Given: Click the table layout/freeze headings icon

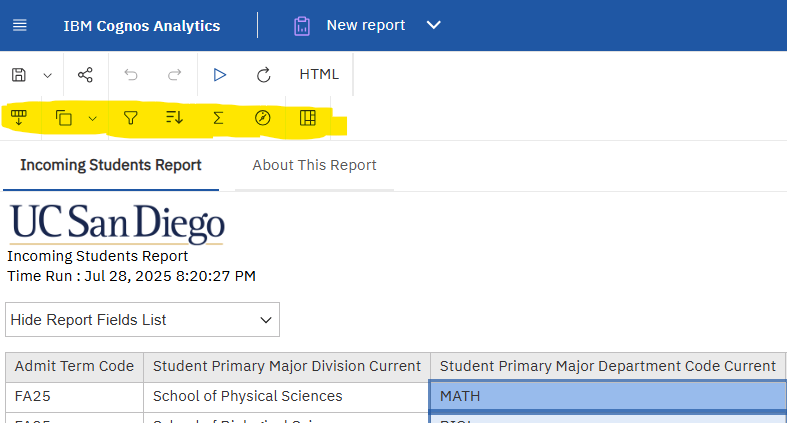Looking at the screenshot, I should coord(308,118).
